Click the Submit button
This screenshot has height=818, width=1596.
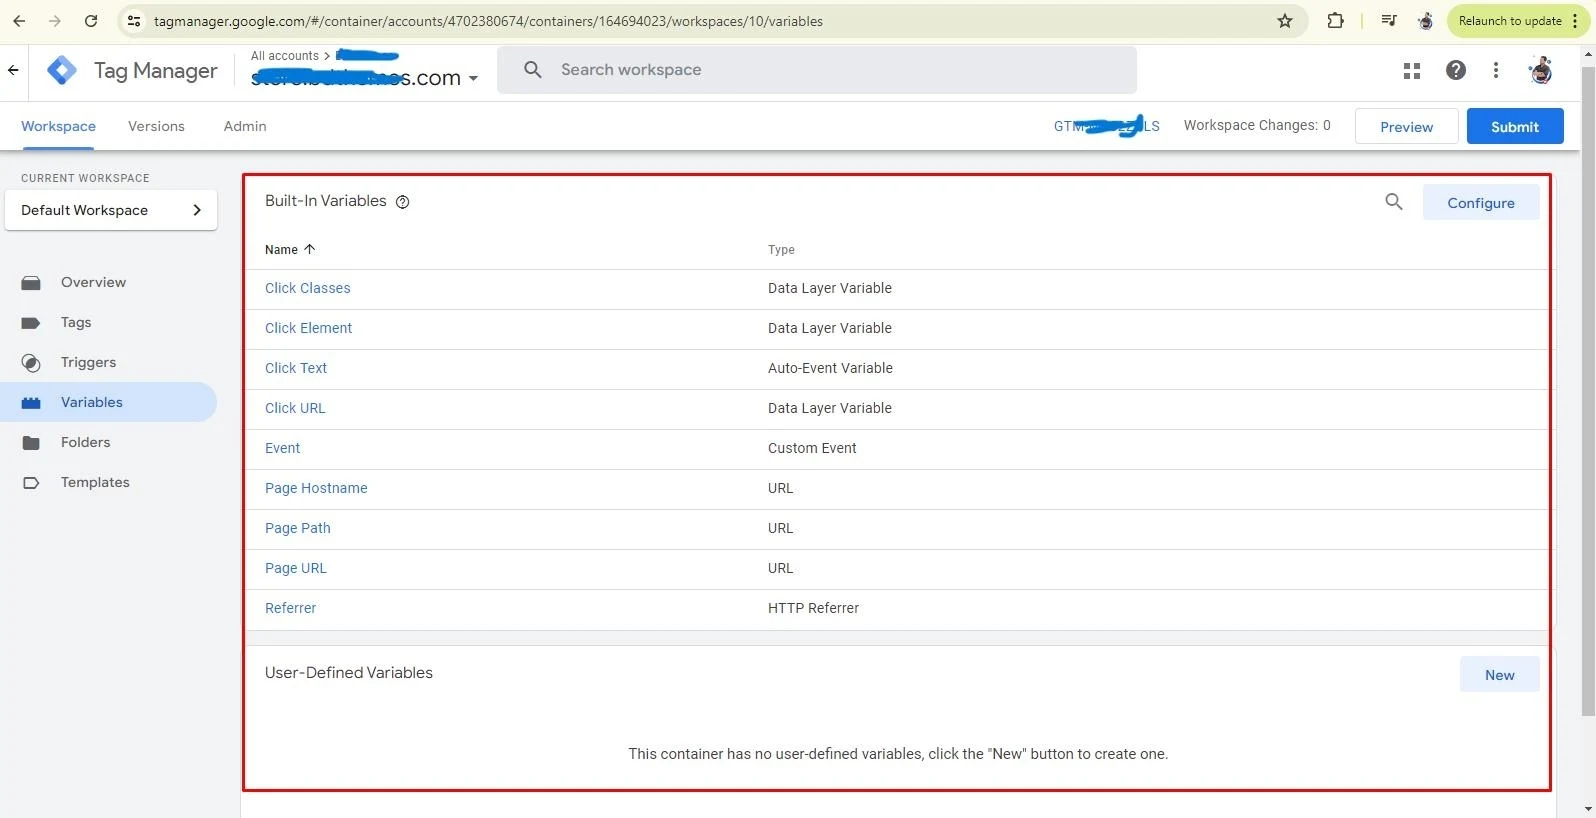(1515, 127)
